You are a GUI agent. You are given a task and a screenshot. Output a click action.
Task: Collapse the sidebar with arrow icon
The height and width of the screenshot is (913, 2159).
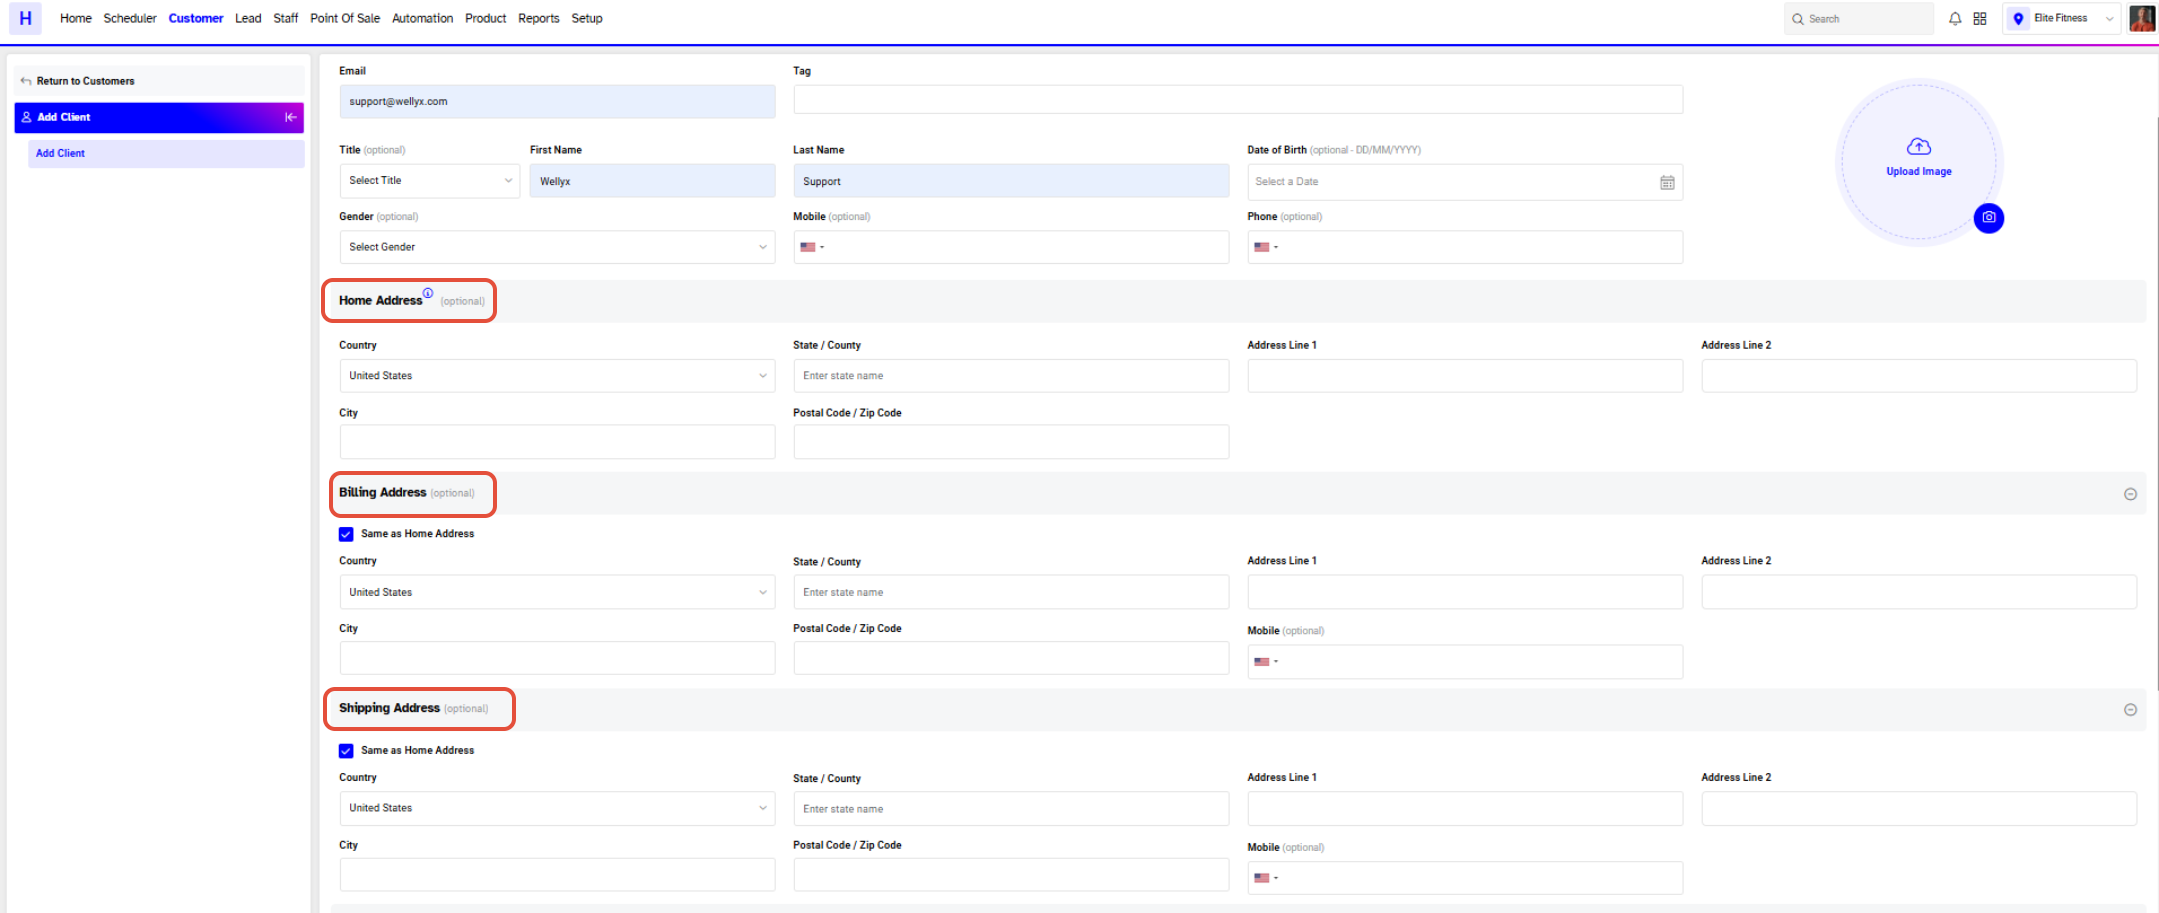291,117
